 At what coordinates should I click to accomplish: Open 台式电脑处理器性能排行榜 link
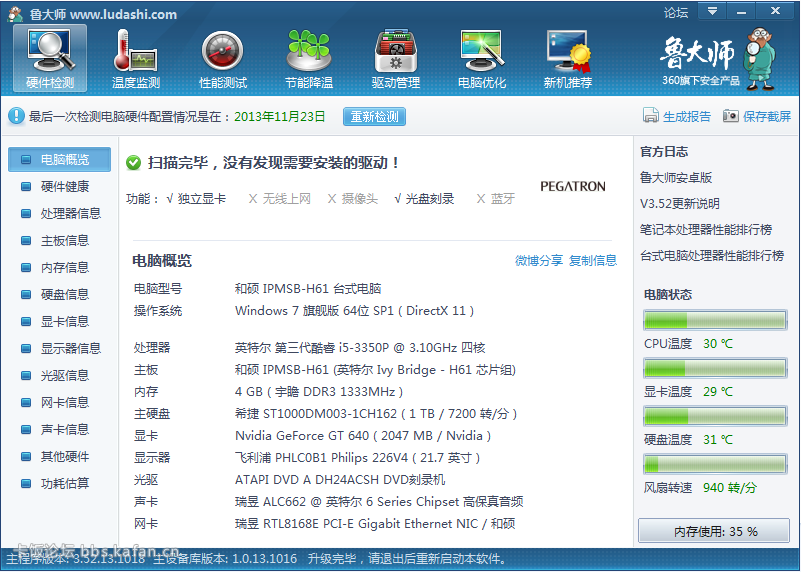[x=712, y=255]
